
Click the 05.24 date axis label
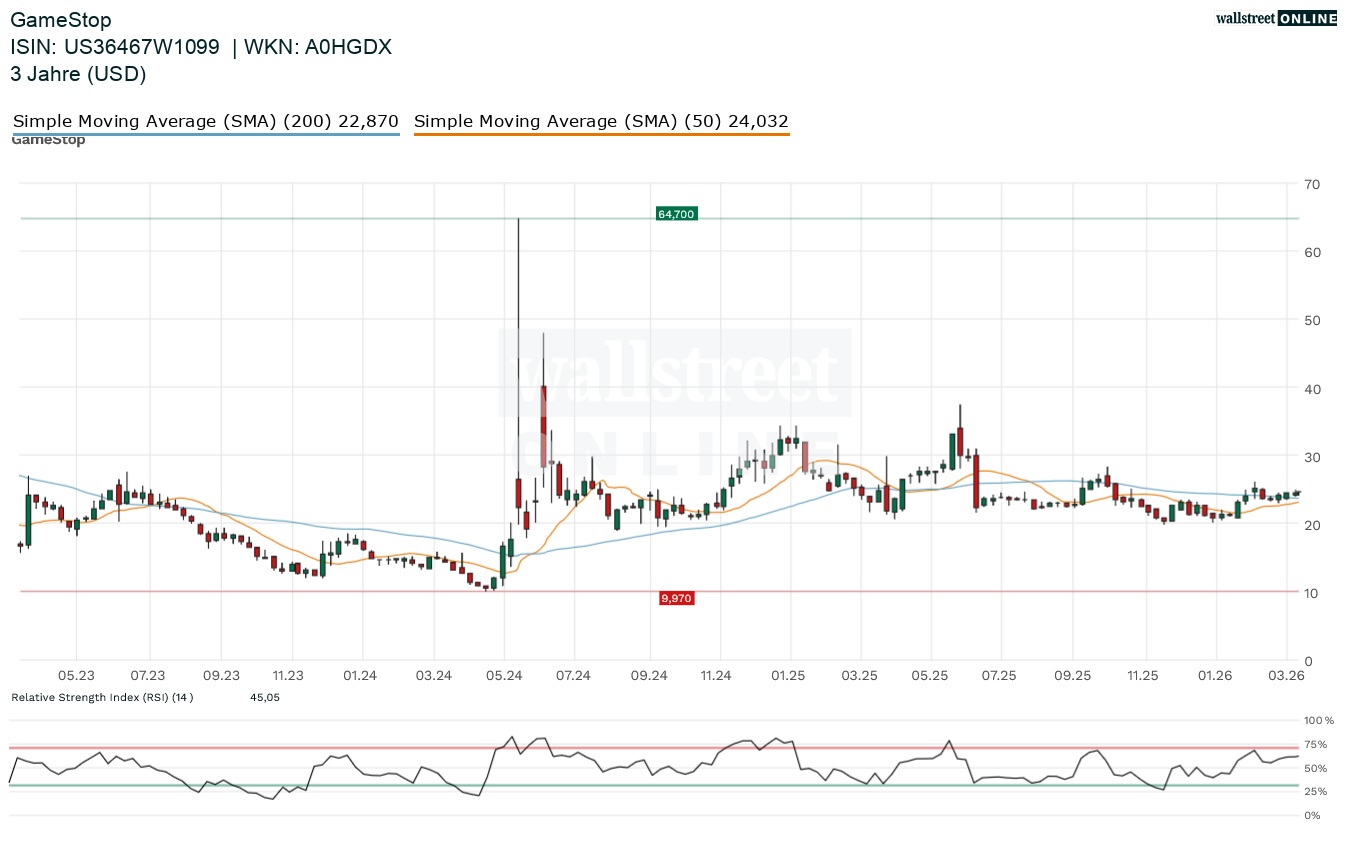click(506, 676)
